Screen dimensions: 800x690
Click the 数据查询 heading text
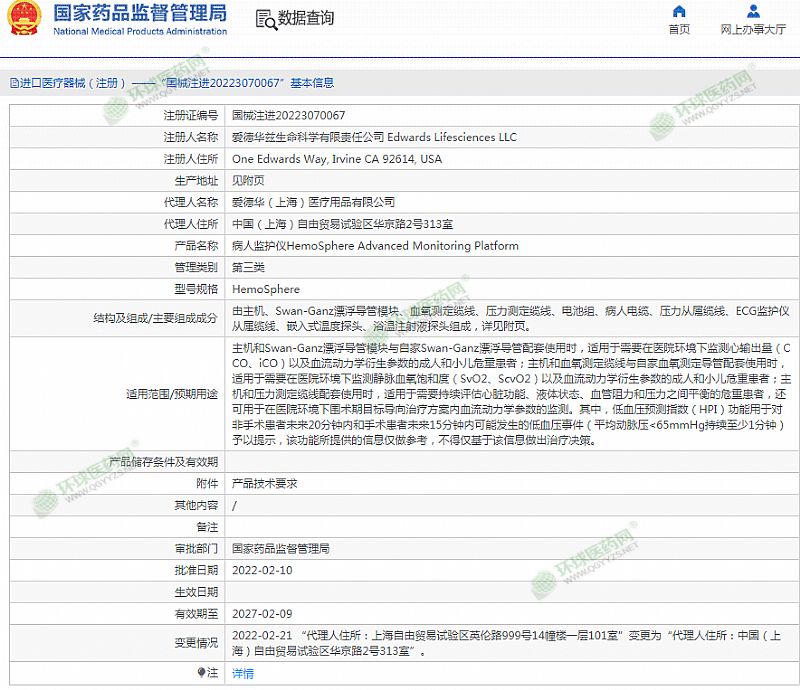coord(306,18)
